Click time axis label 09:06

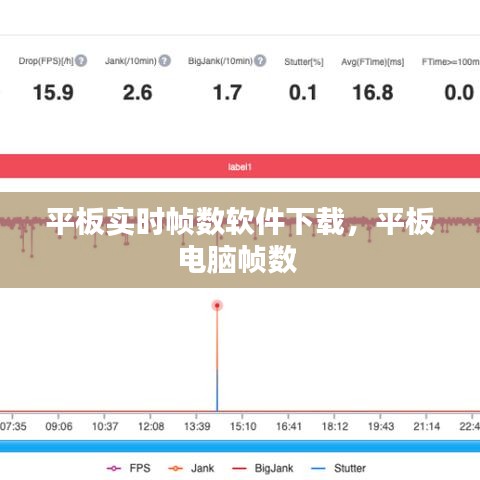[59, 426]
